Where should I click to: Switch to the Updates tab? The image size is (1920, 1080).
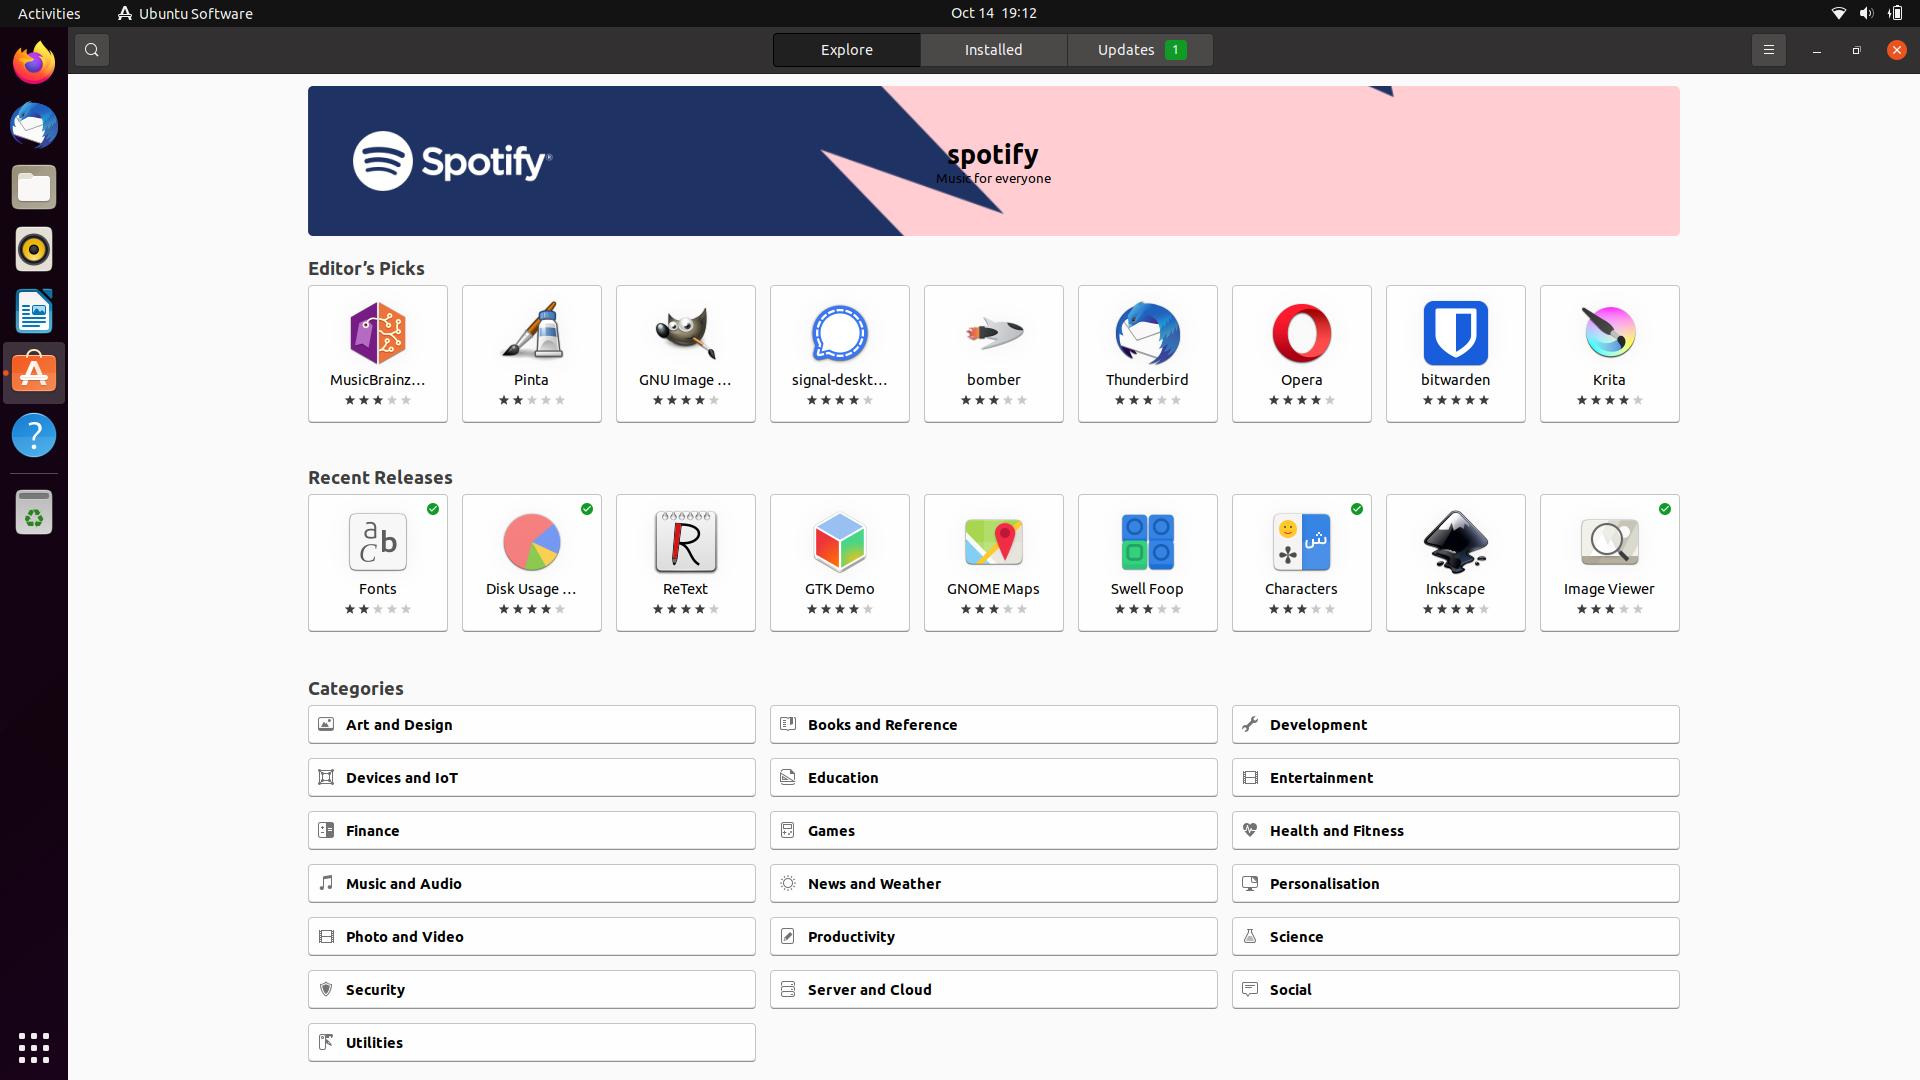click(1140, 50)
